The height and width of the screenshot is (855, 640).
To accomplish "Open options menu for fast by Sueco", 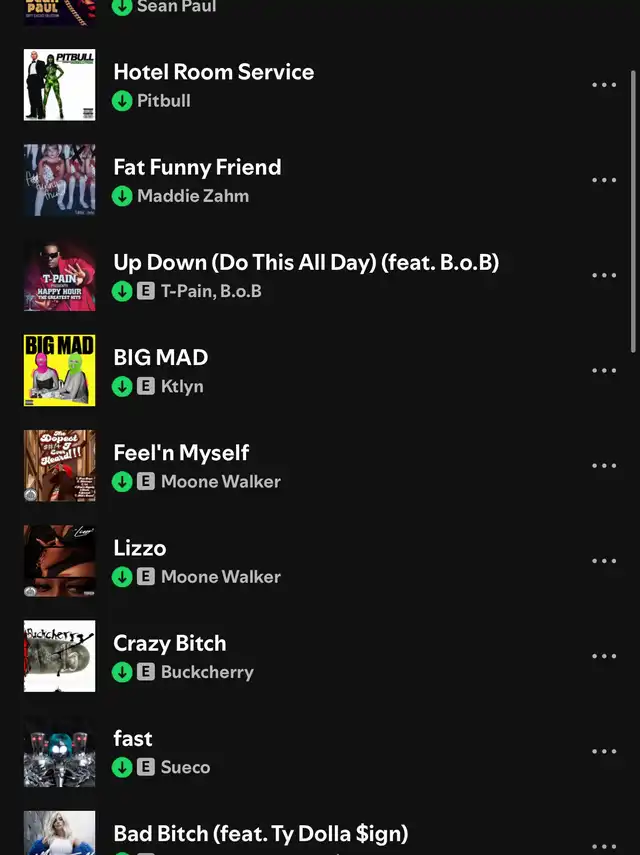I will pos(604,751).
